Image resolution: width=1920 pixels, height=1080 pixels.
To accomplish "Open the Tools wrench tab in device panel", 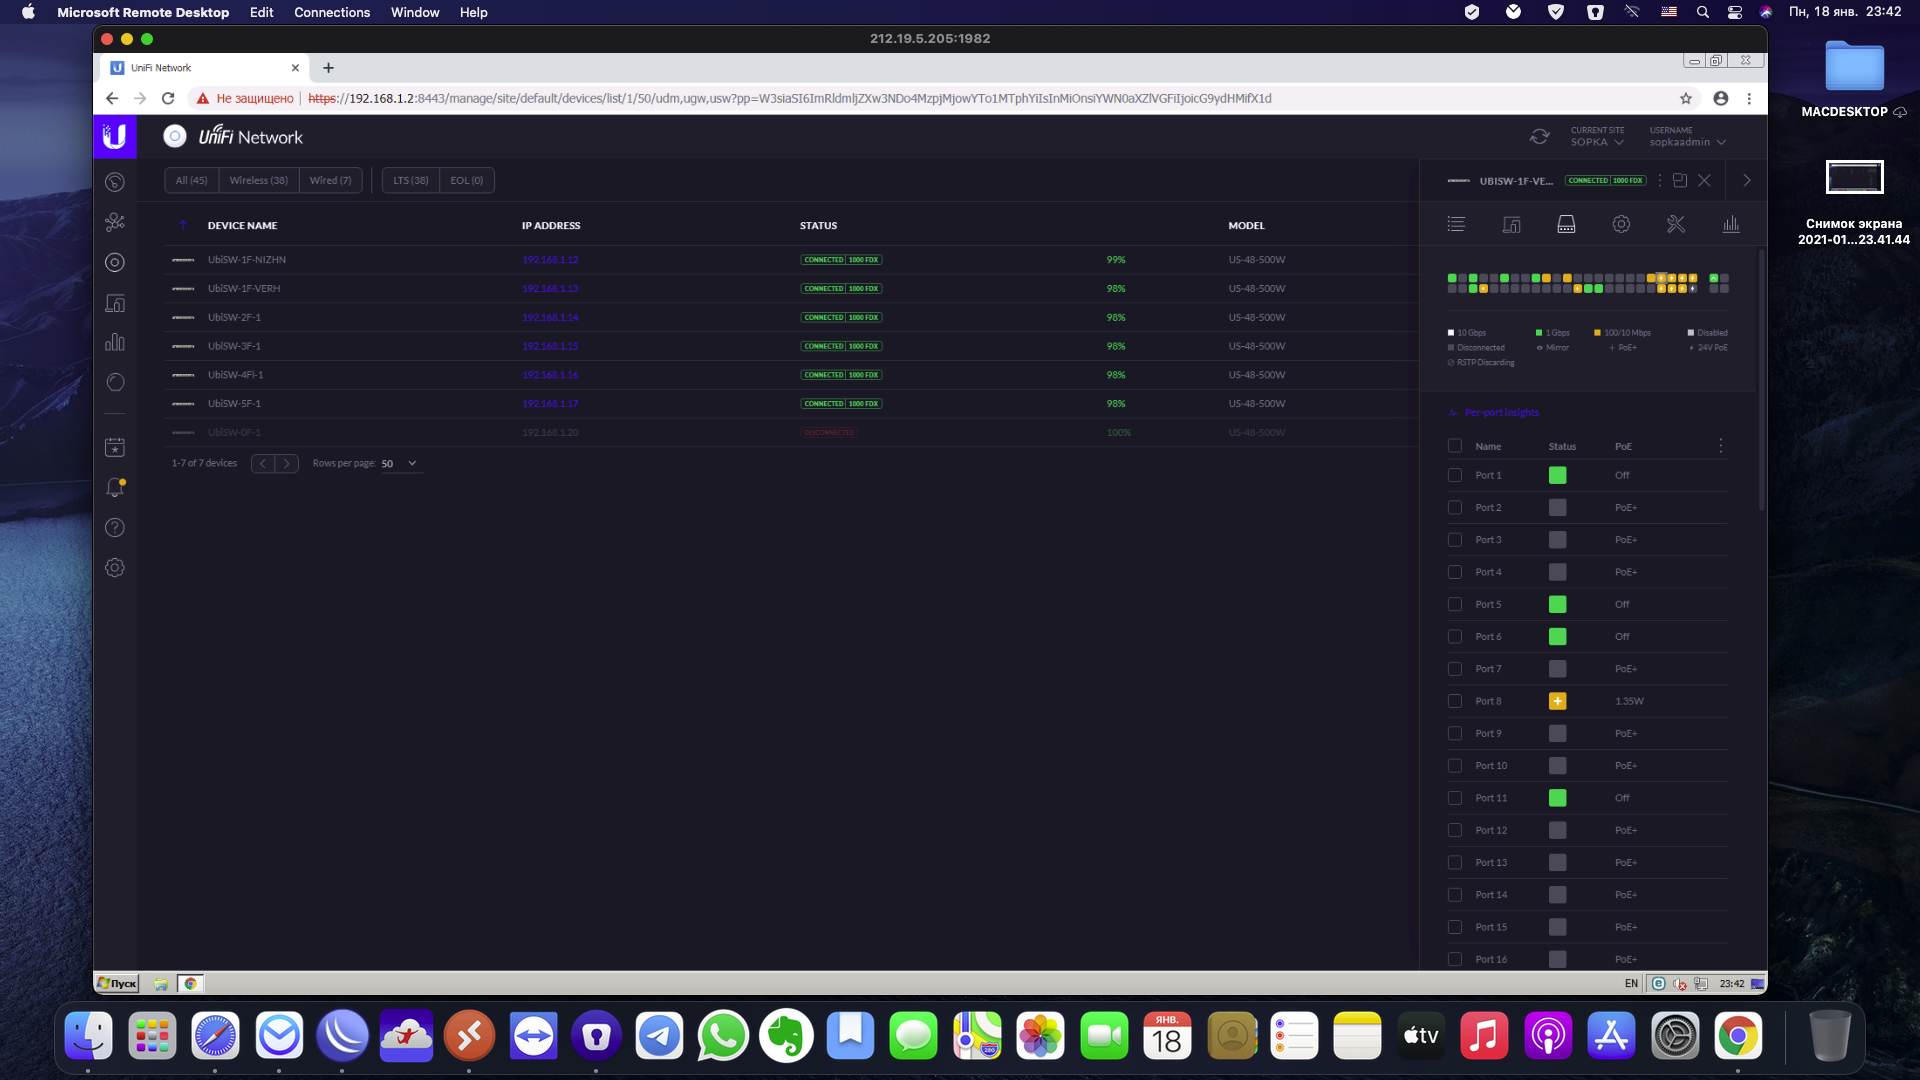I will (1676, 225).
